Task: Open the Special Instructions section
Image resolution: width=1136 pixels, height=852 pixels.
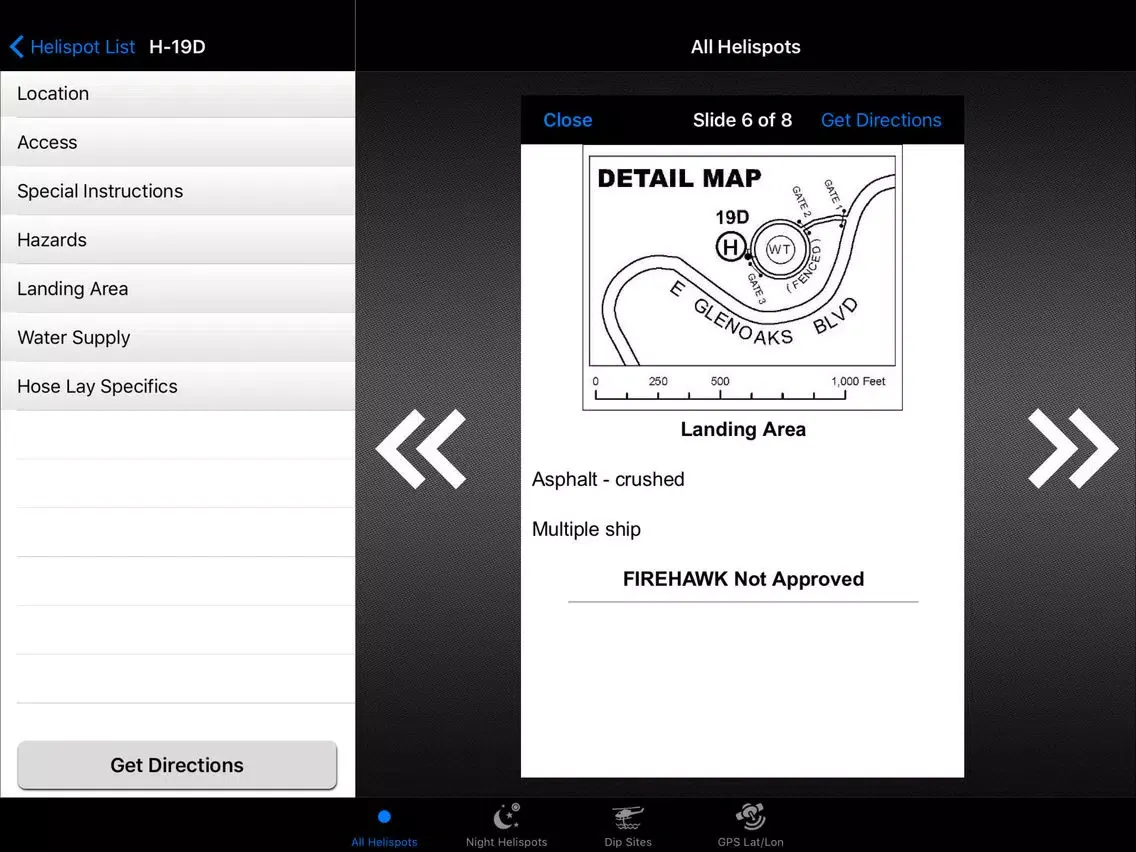Action: [178, 191]
